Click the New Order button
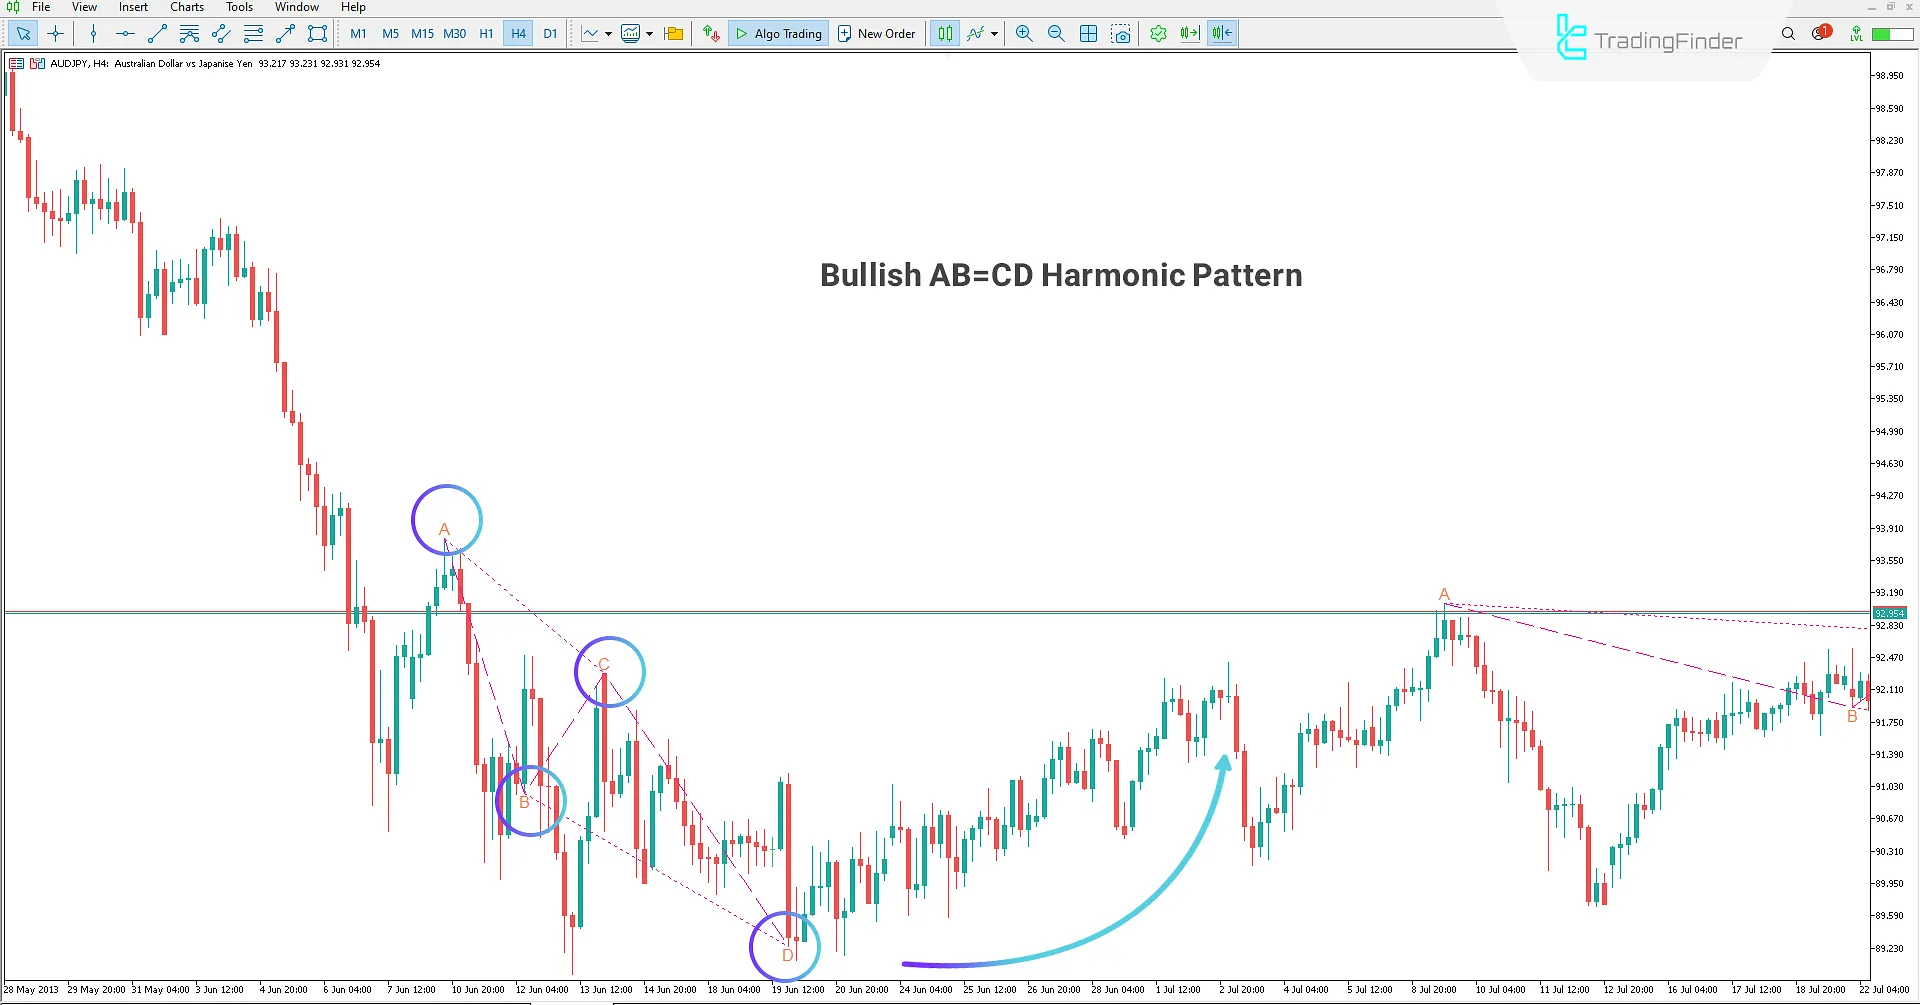Viewport: 1920px width, 1005px height. point(876,33)
